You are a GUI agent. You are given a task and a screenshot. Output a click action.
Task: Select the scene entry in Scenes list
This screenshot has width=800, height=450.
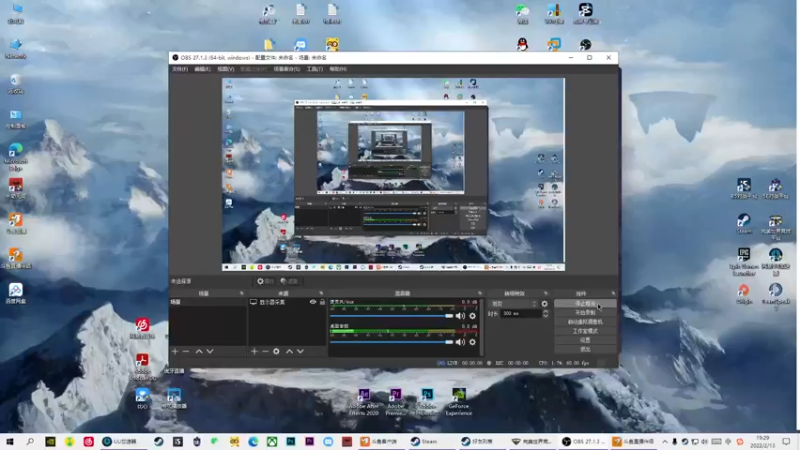tap(208, 302)
